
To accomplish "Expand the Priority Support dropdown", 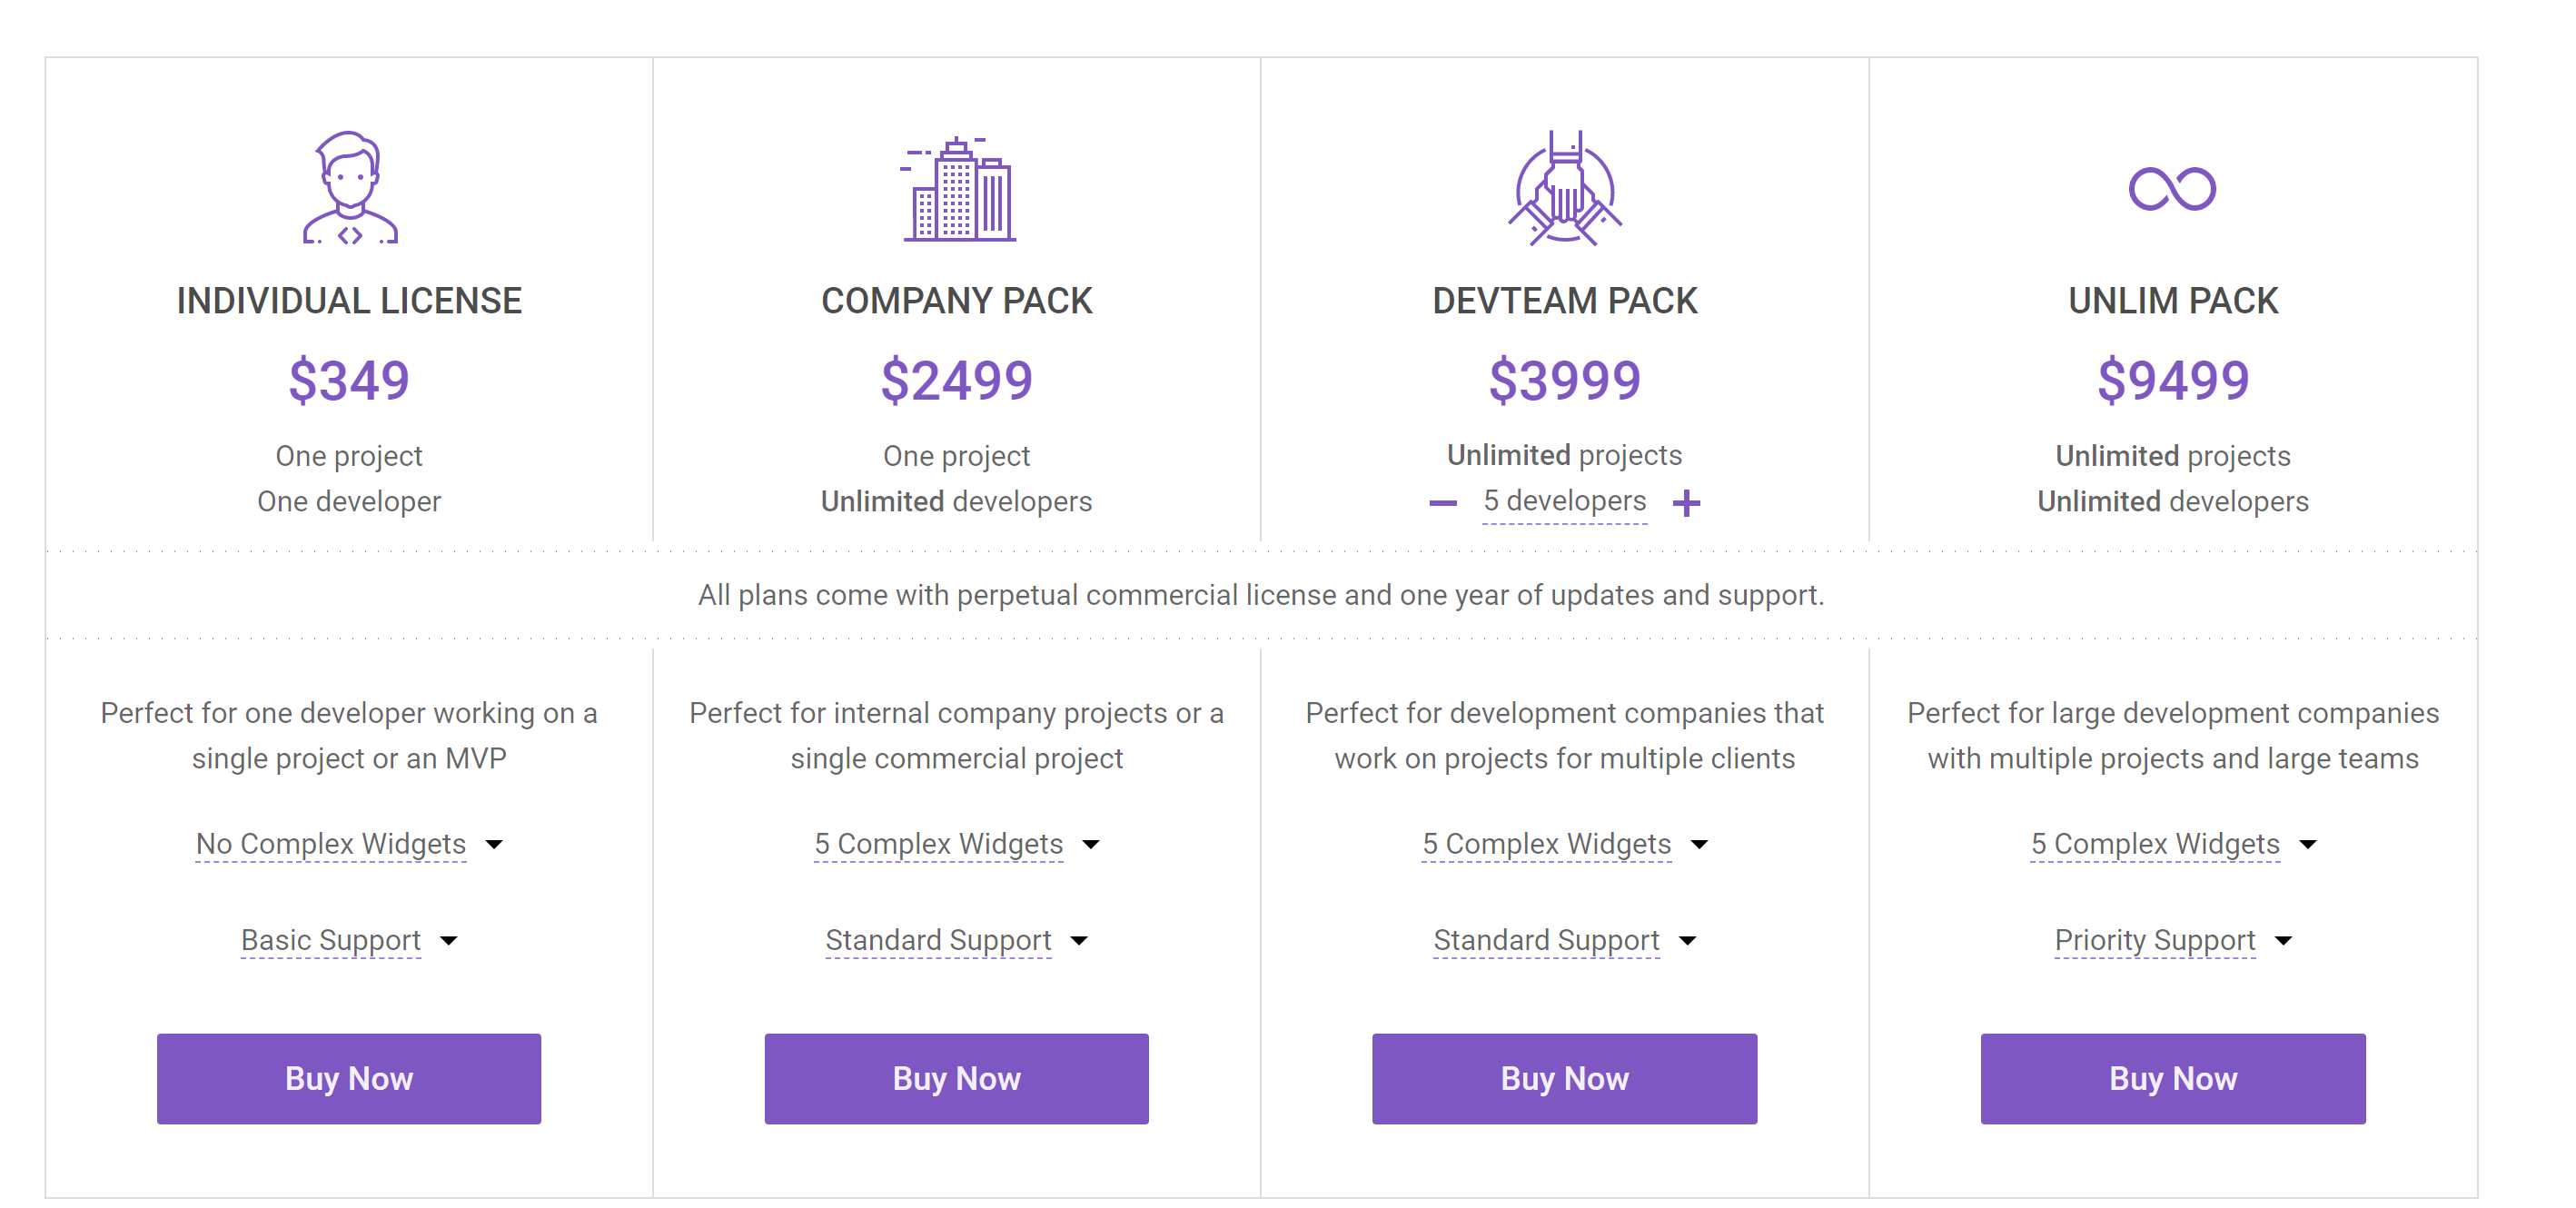I will tap(2172, 940).
